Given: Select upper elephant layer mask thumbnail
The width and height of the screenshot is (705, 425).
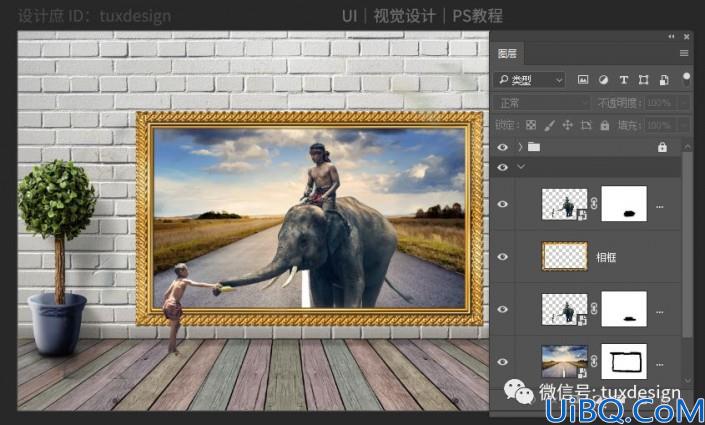Looking at the screenshot, I should pos(624,204).
